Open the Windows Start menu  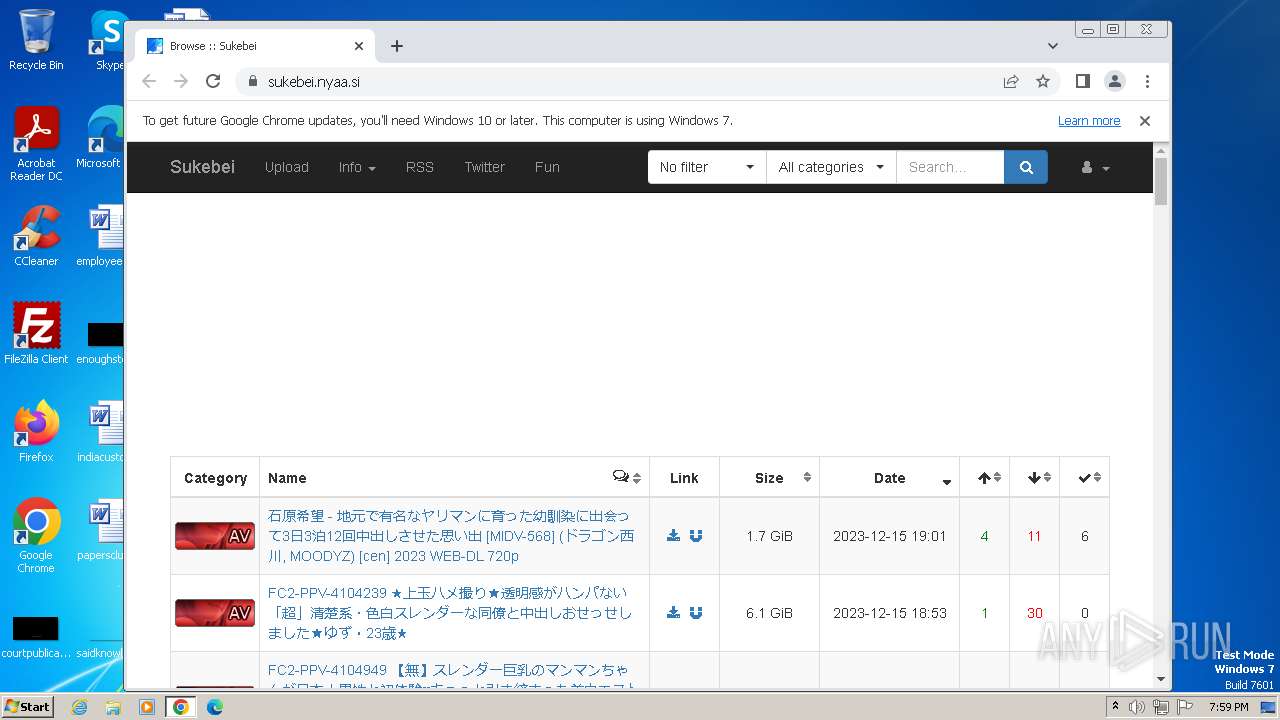click(x=27, y=706)
